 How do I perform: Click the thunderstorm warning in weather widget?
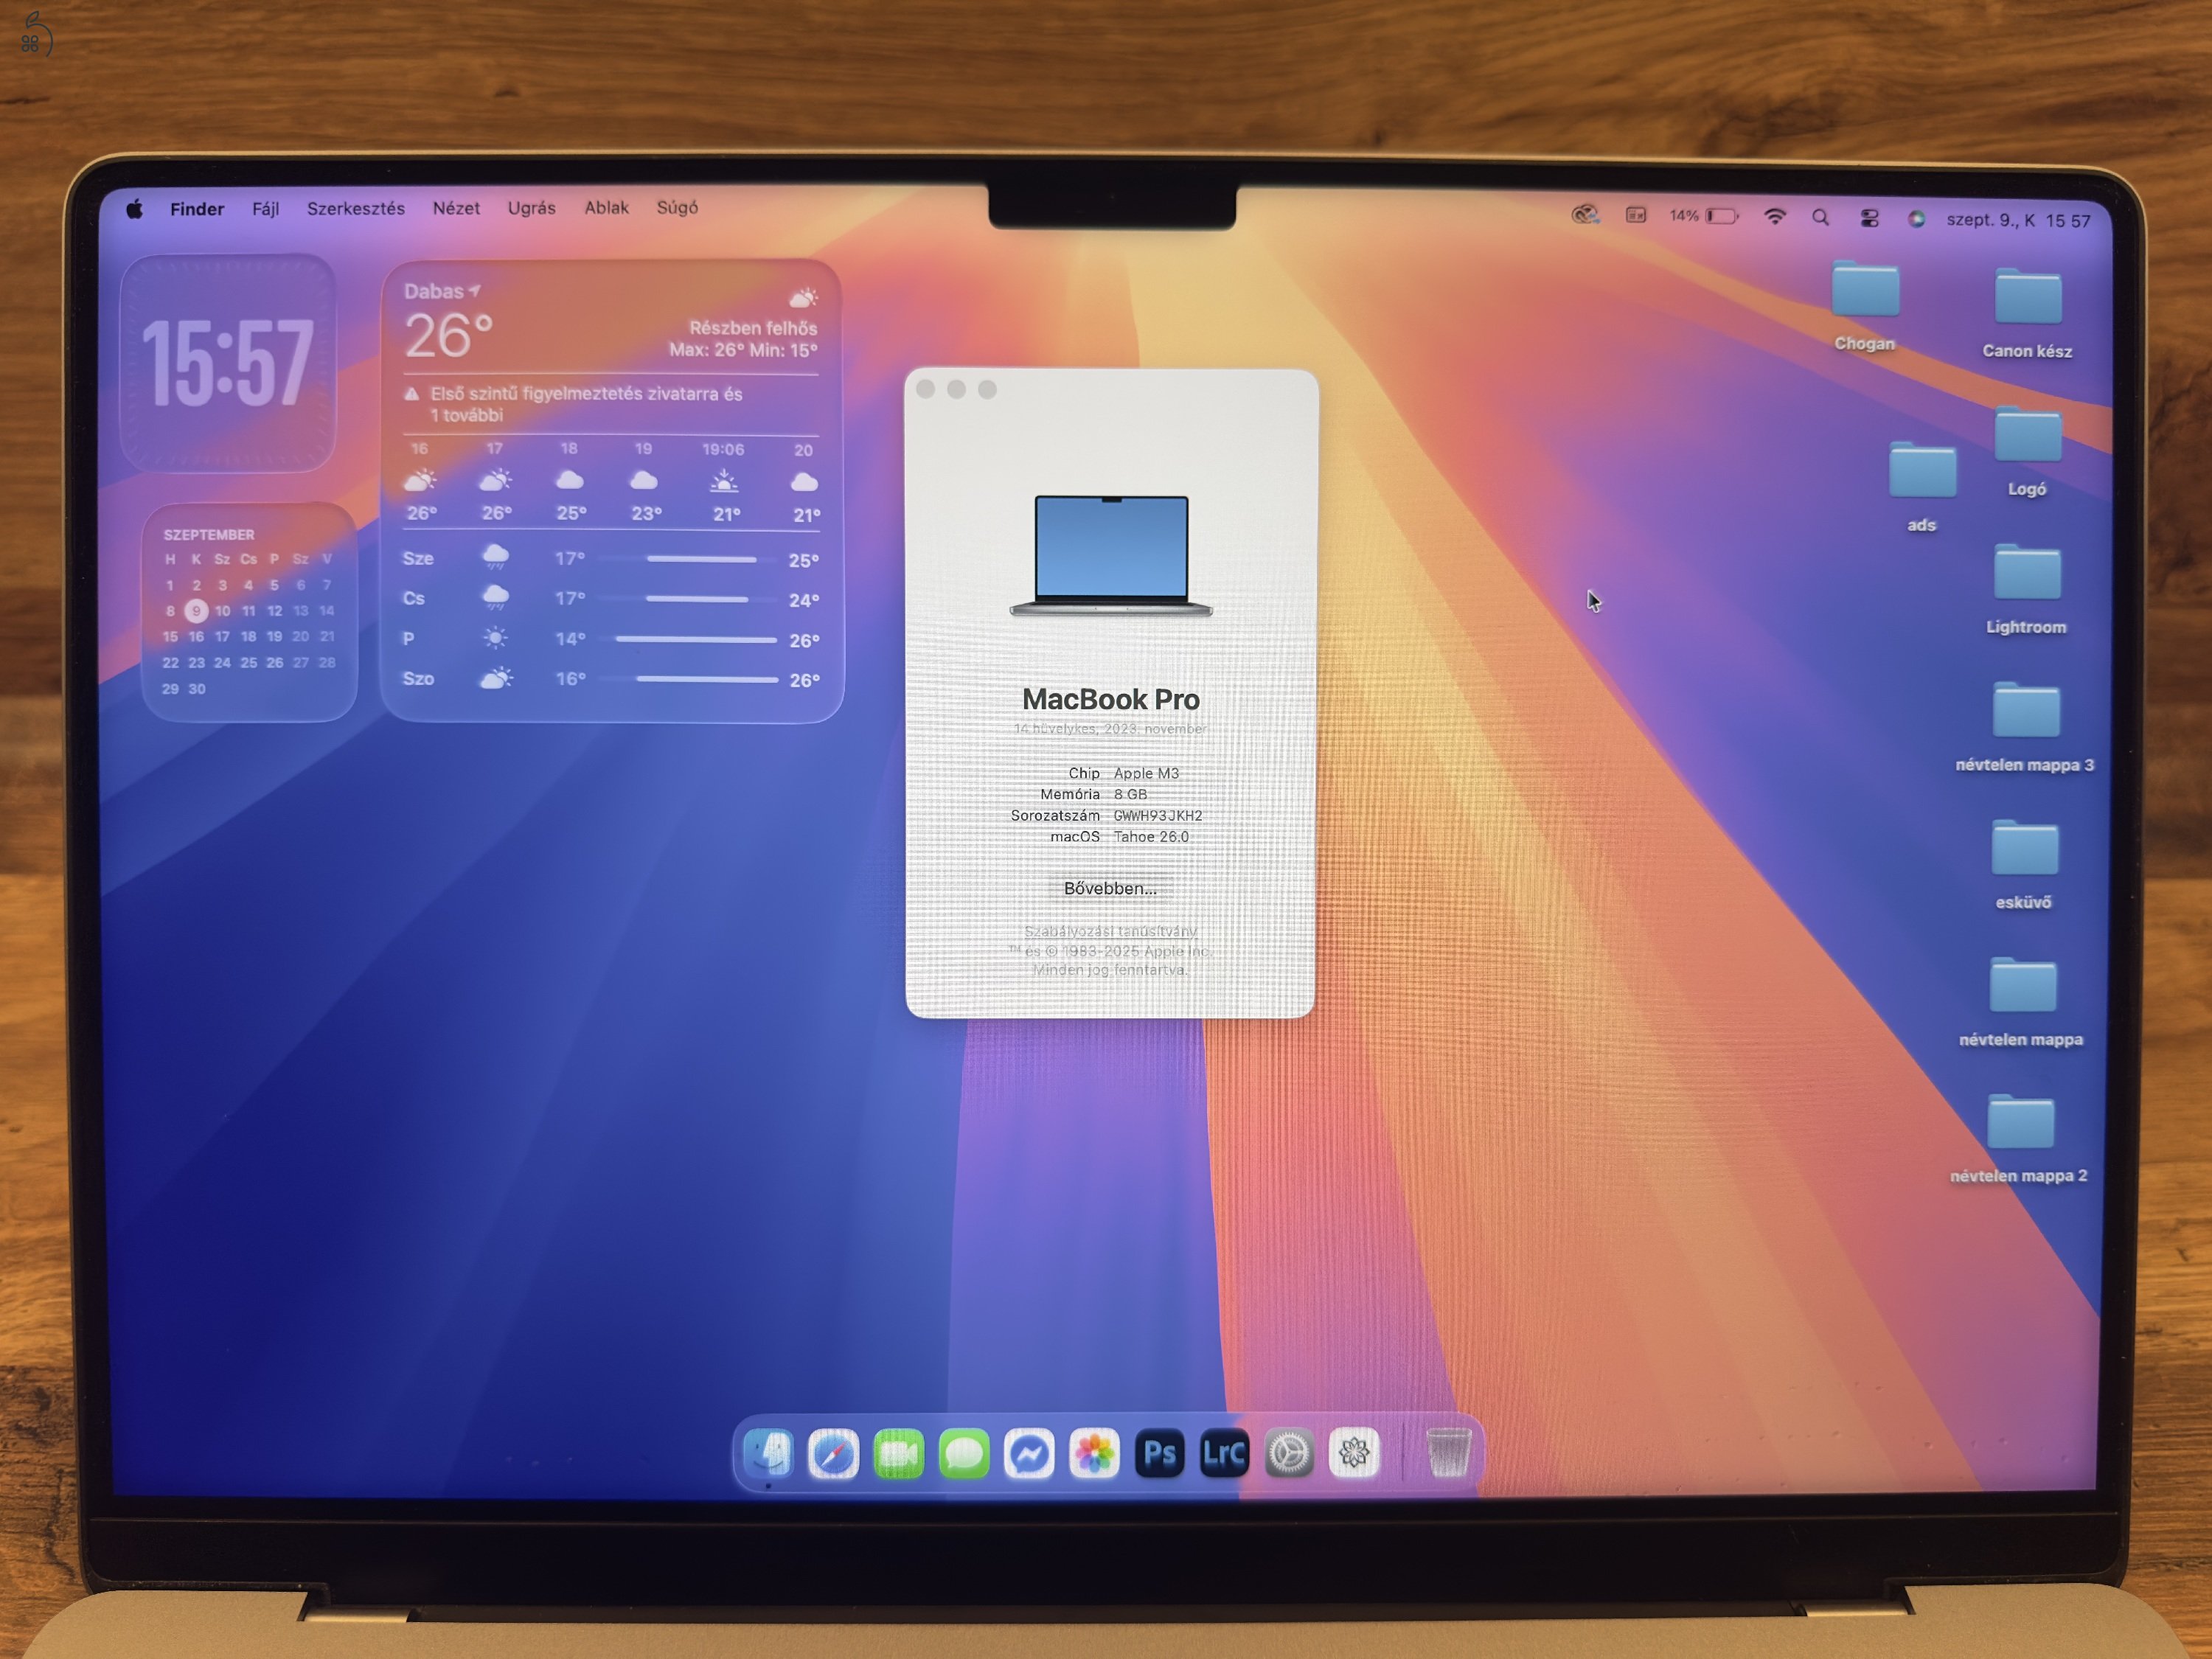pos(586,404)
